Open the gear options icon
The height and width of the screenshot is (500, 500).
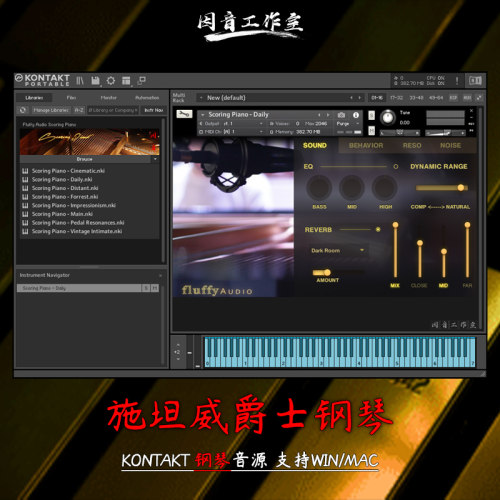111,81
